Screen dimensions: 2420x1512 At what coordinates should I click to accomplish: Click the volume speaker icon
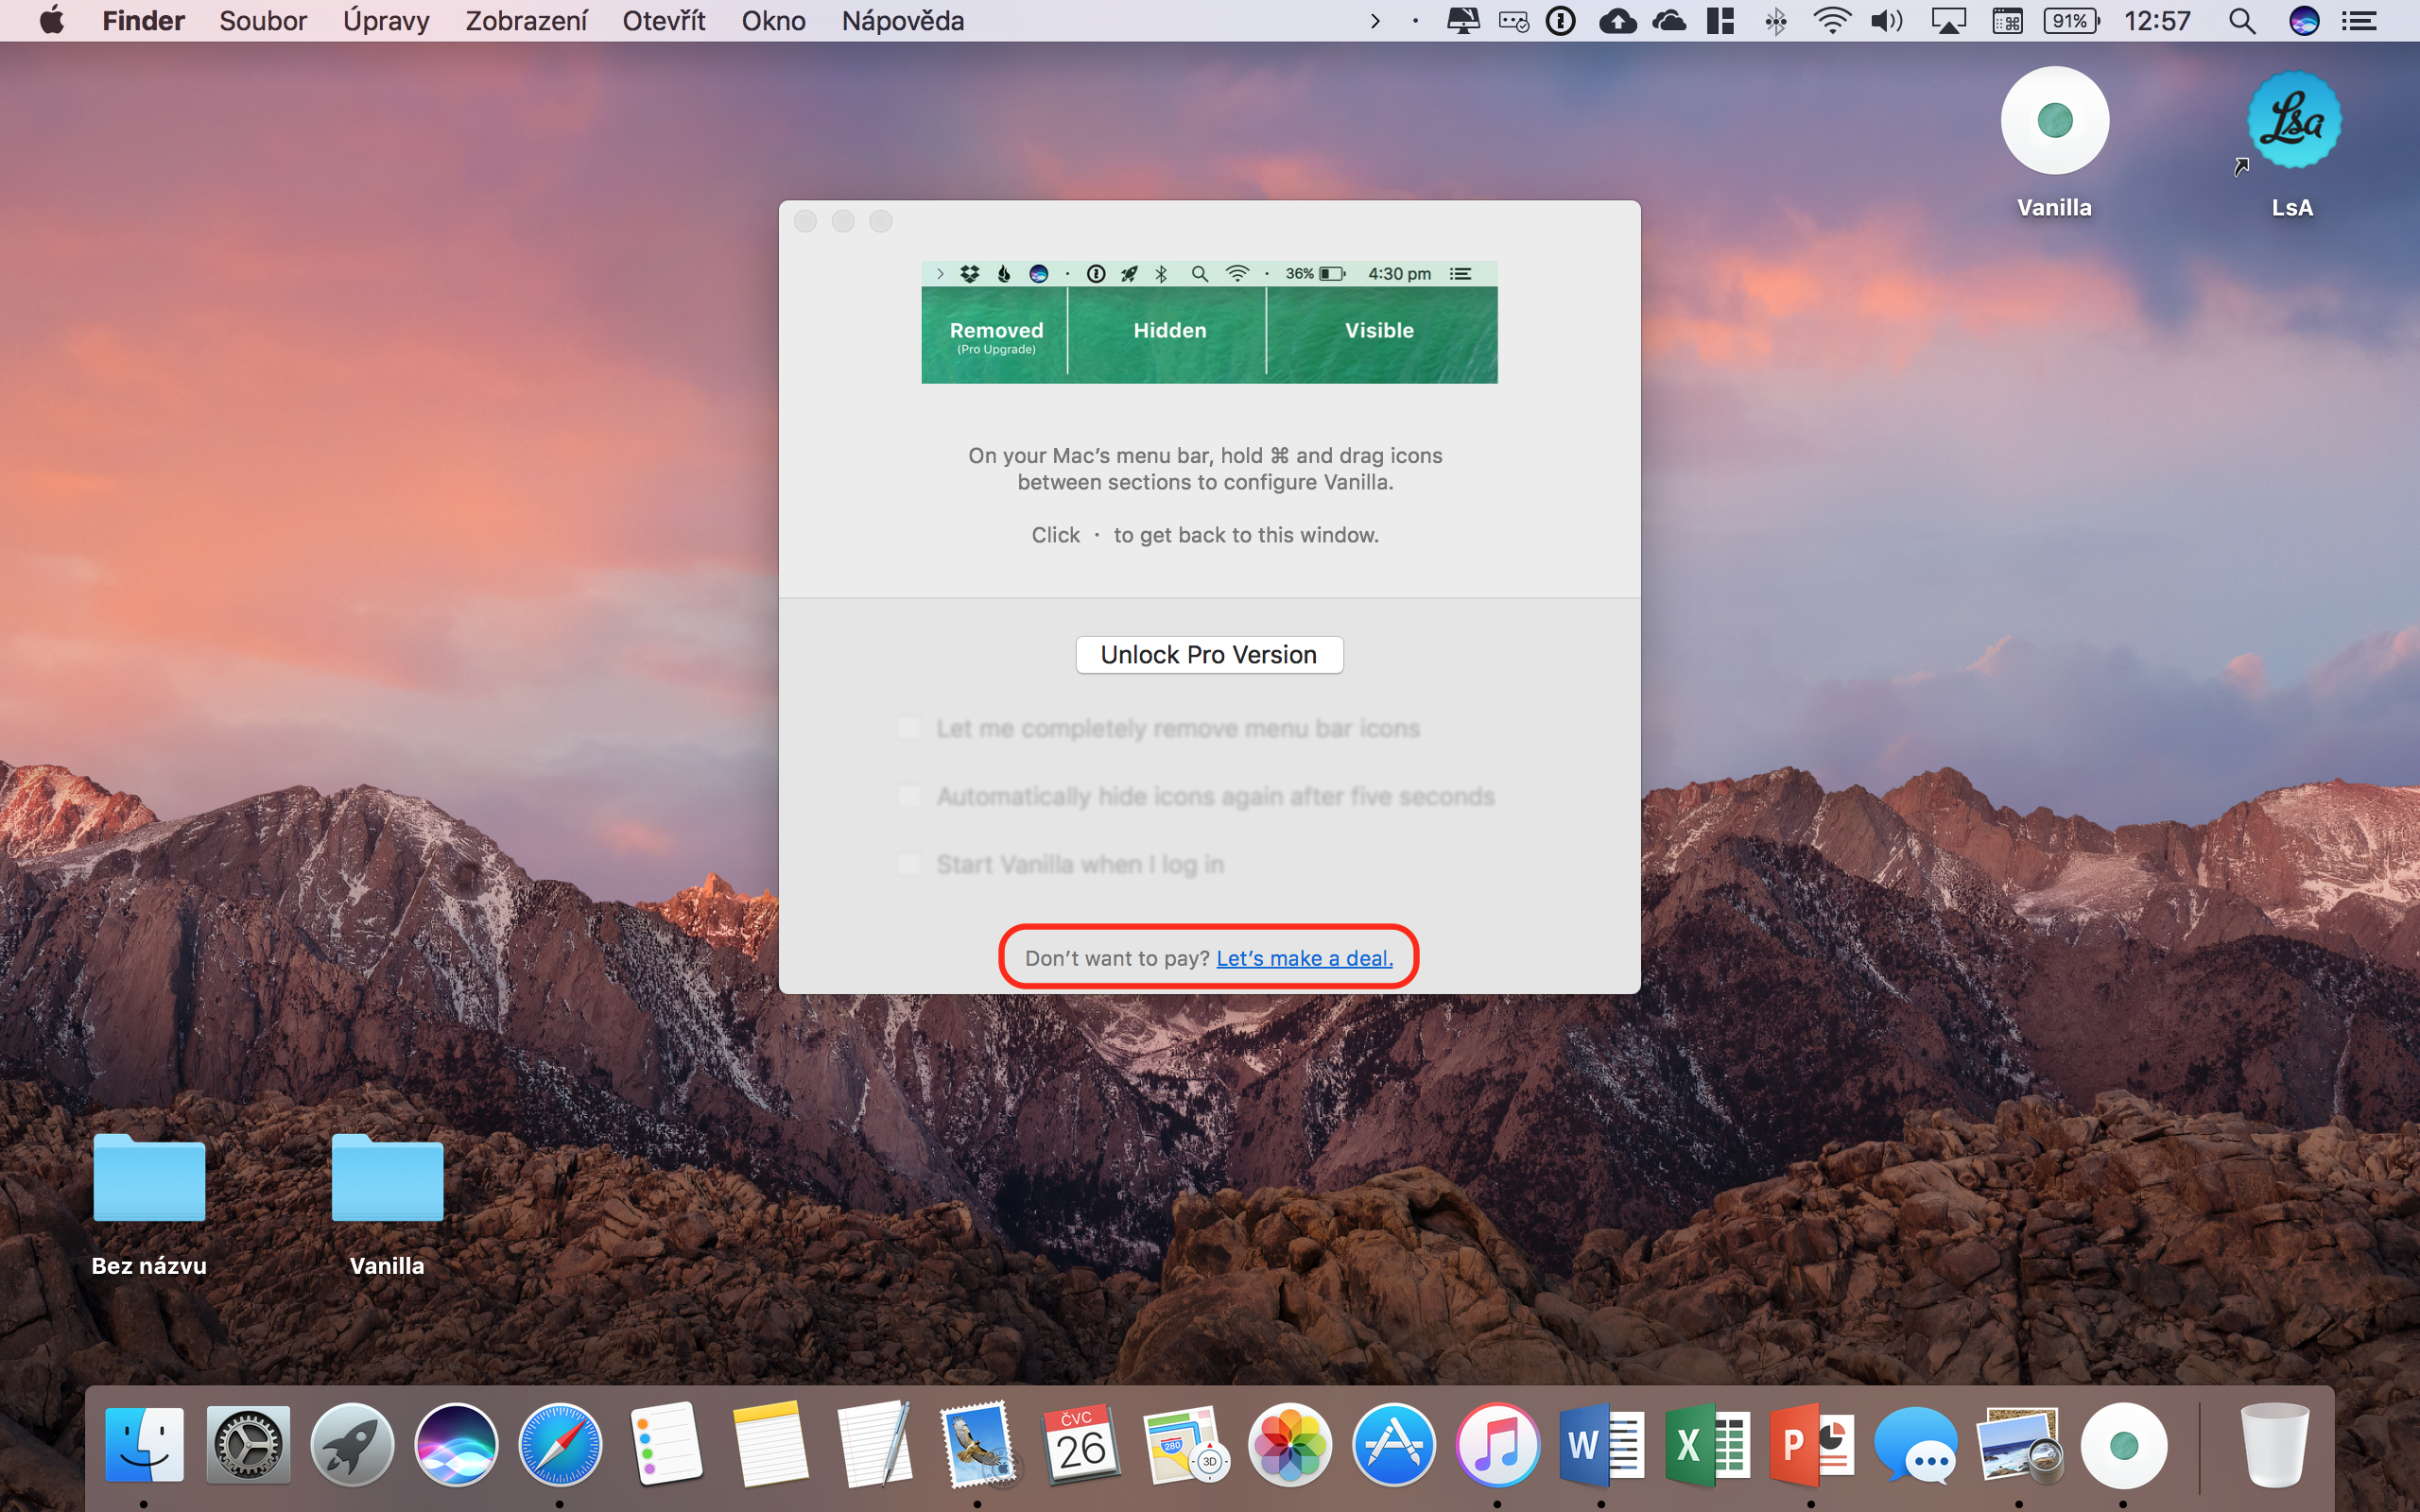pos(1886,21)
